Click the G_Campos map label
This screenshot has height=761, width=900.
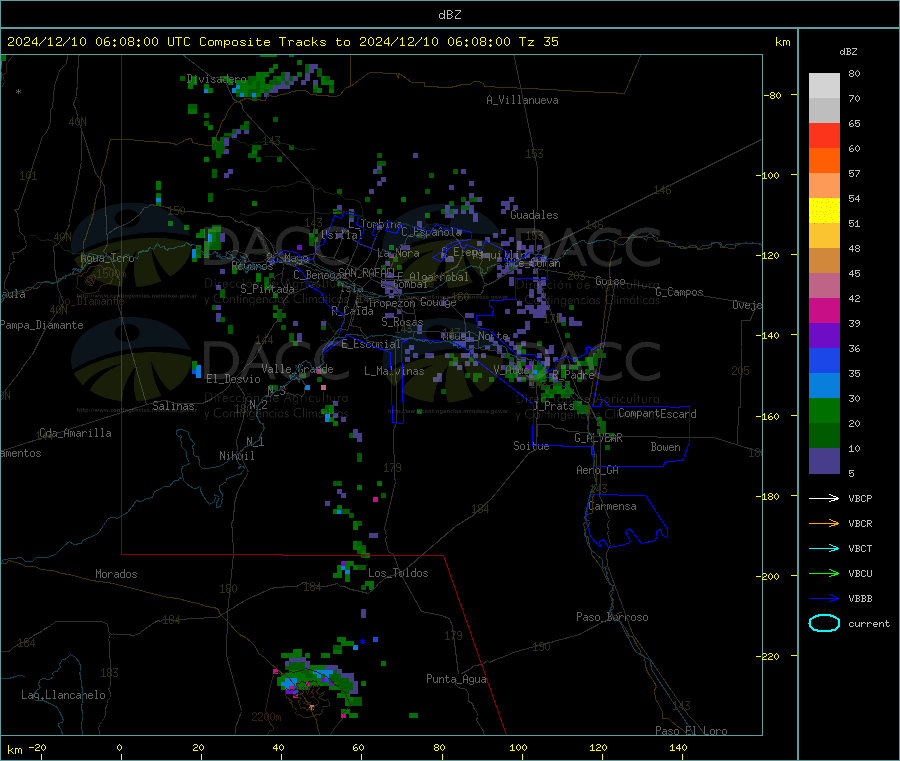[x=679, y=292]
